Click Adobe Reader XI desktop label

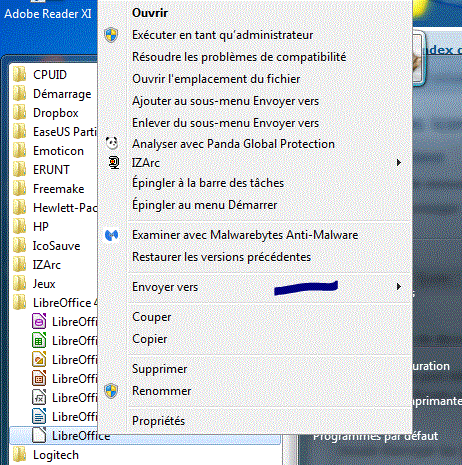(48, 14)
